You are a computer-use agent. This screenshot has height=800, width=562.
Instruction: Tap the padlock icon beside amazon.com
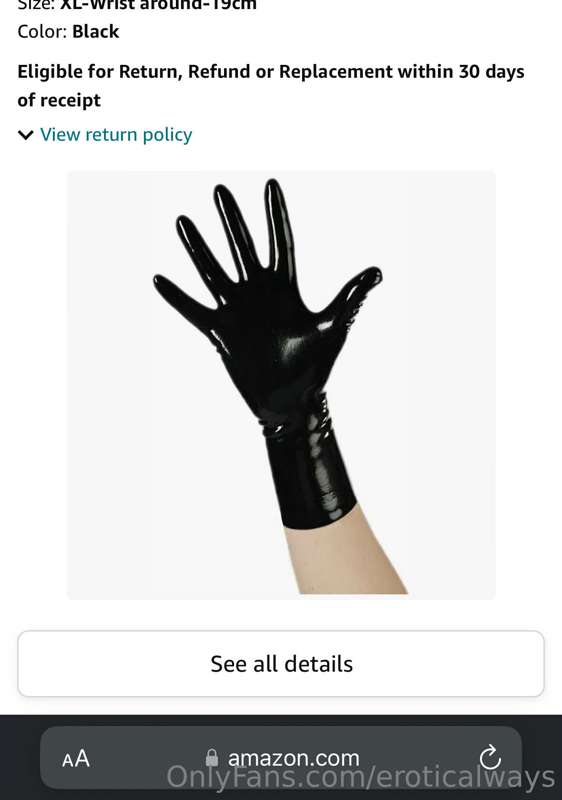point(212,758)
